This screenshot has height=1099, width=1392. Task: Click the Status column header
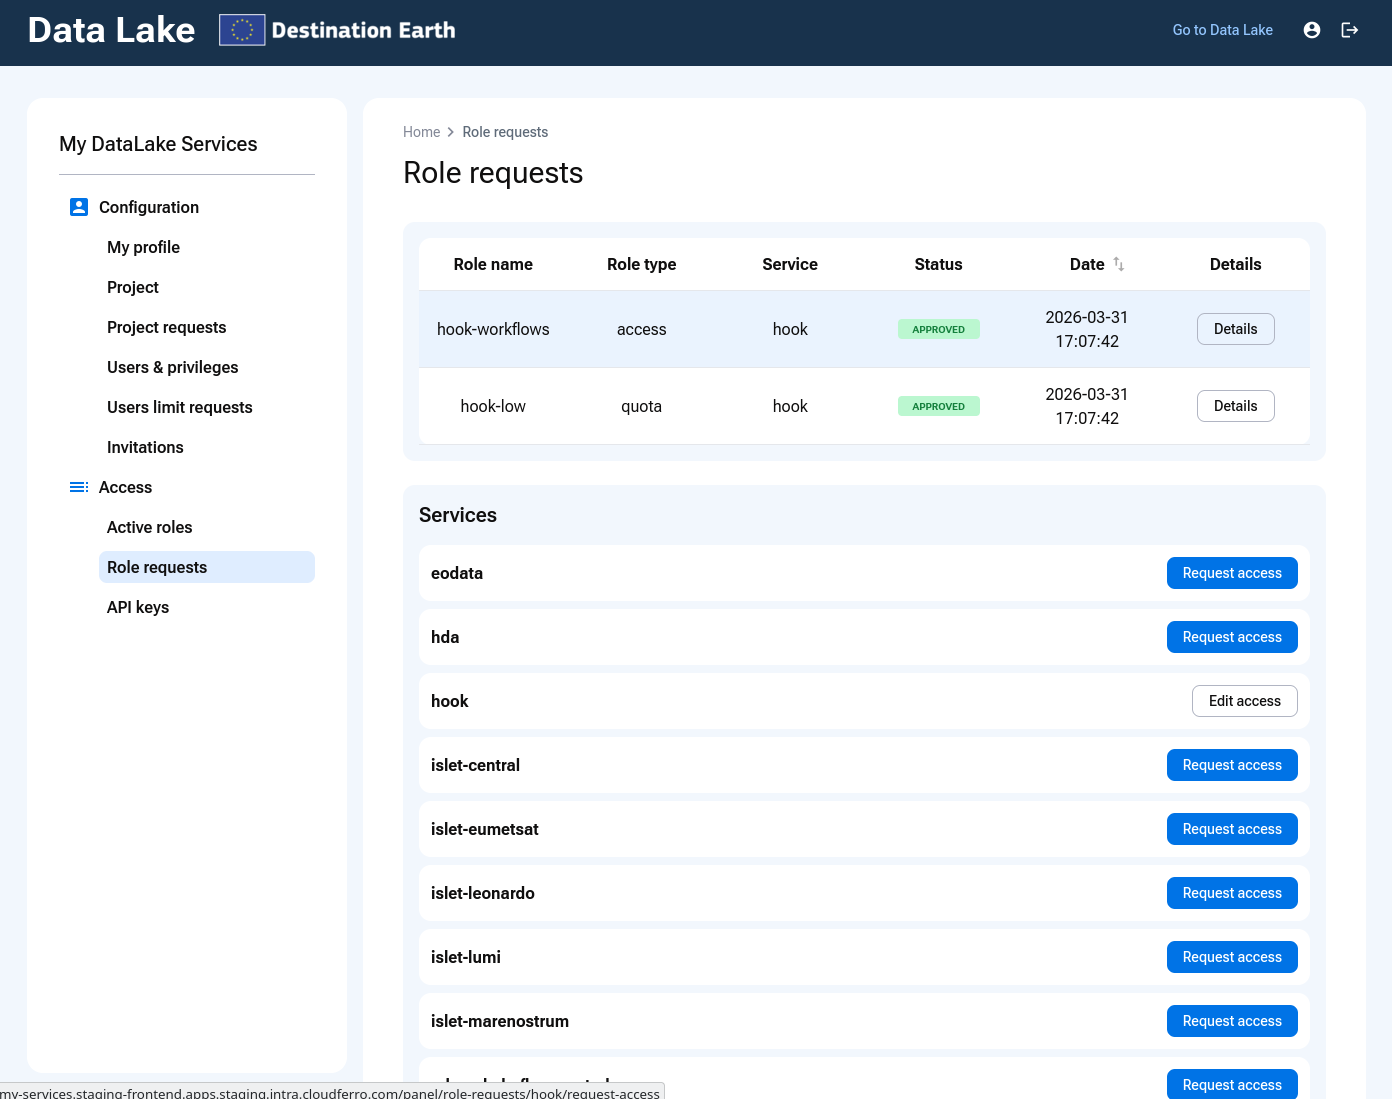939,264
